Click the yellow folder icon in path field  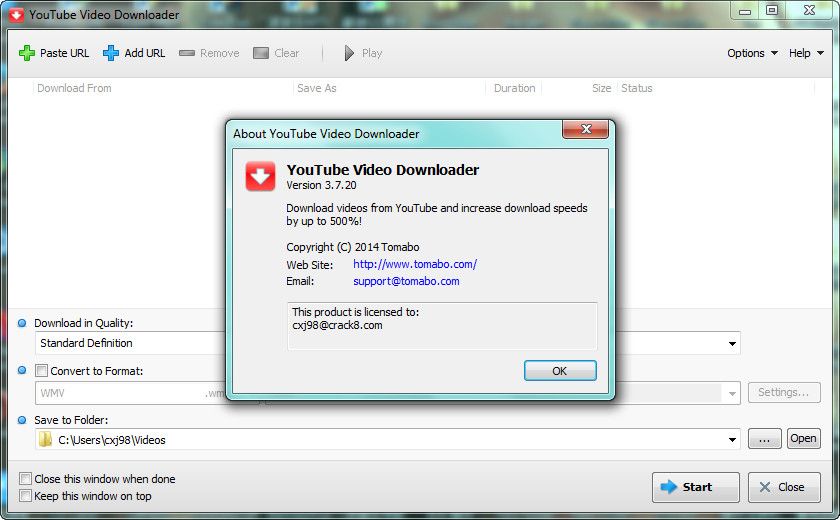[46, 440]
